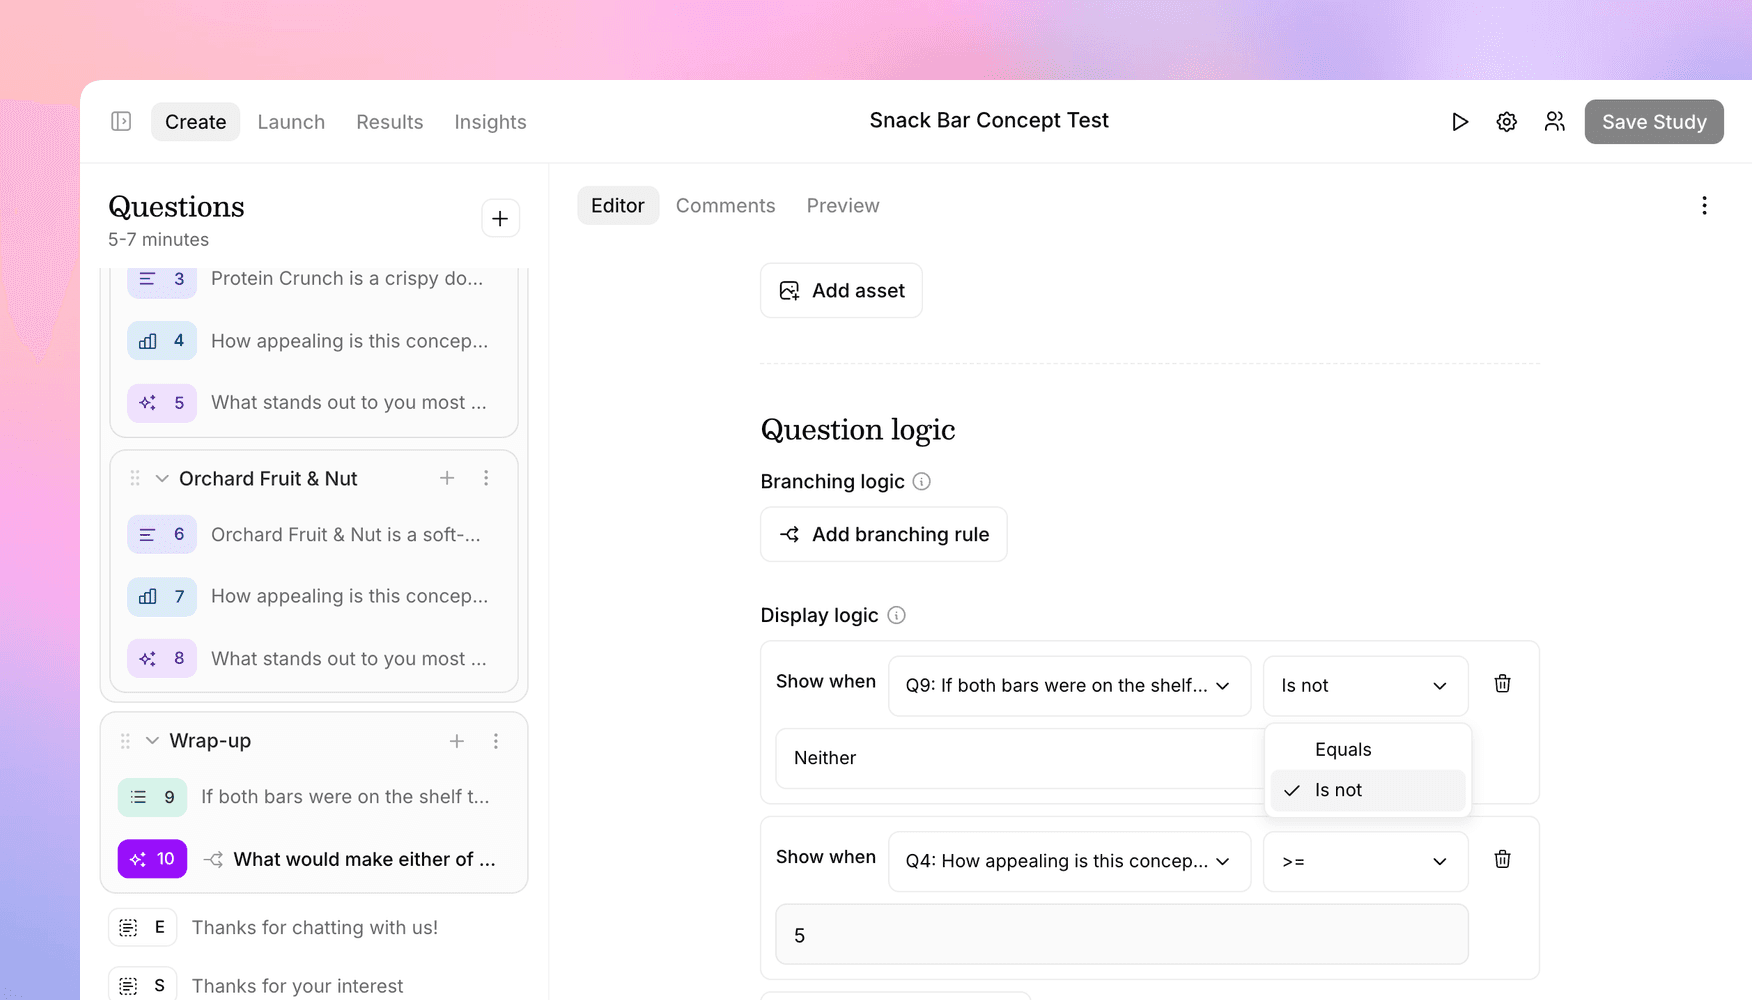
Task: Select the Editor tab
Action: [618, 206]
